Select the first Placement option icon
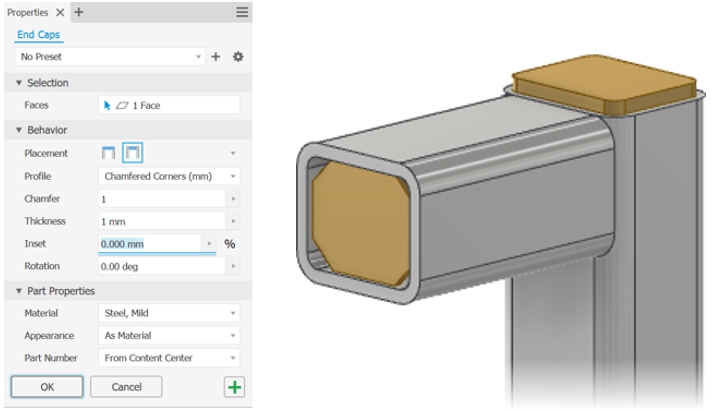 (x=108, y=153)
